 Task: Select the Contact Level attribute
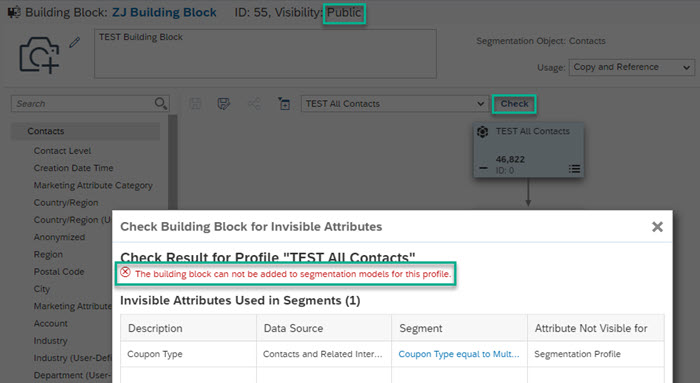coord(62,151)
